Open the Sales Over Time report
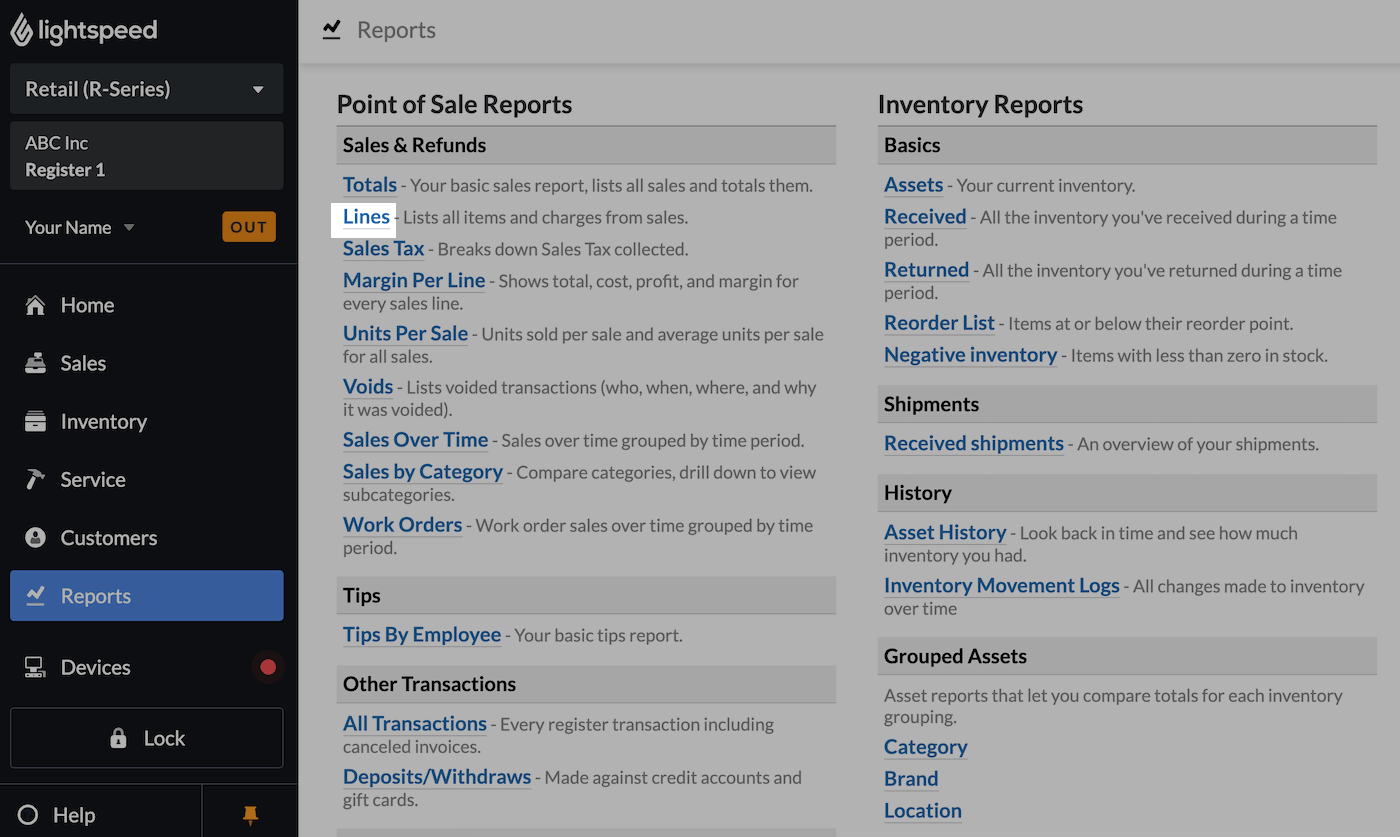Image resolution: width=1400 pixels, height=837 pixels. point(415,440)
